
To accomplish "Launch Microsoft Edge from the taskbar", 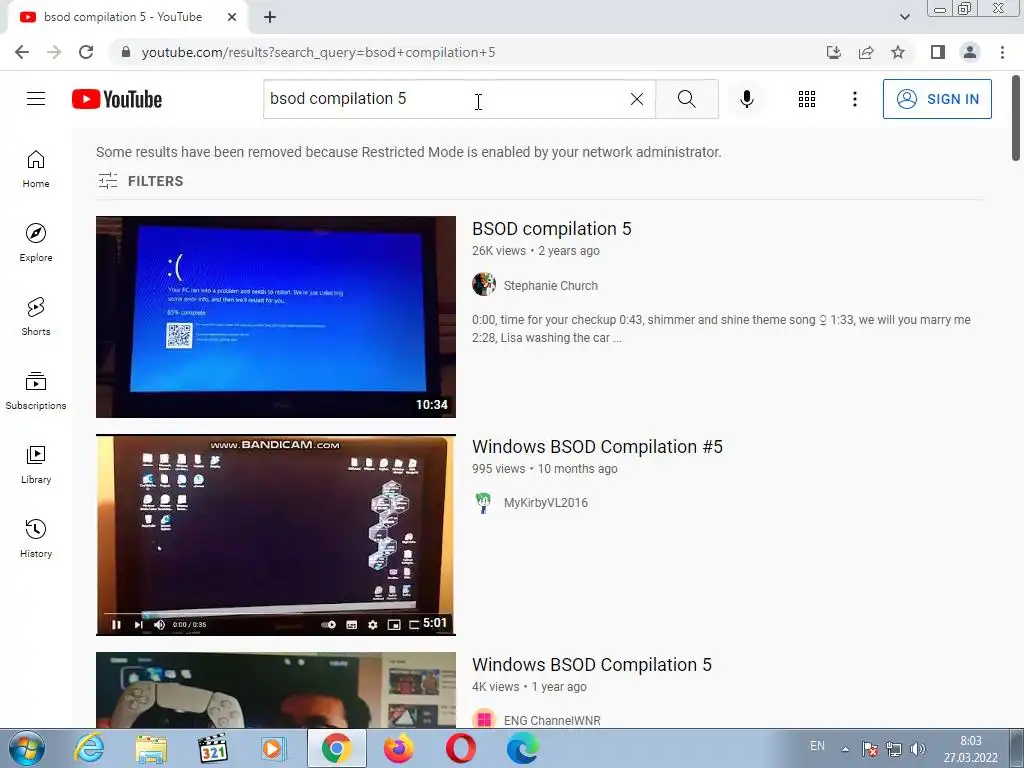I will tap(522, 748).
